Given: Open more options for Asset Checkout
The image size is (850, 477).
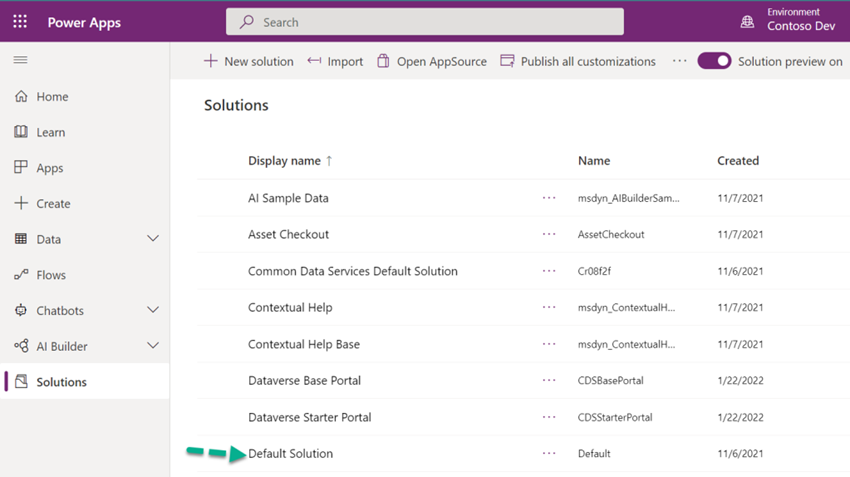Looking at the screenshot, I should (549, 234).
